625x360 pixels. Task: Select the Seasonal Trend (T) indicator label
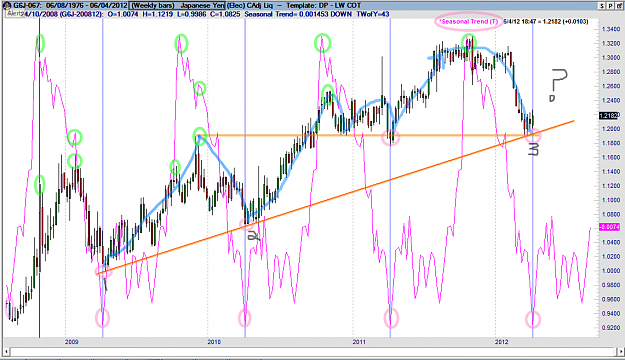[x=468, y=22]
